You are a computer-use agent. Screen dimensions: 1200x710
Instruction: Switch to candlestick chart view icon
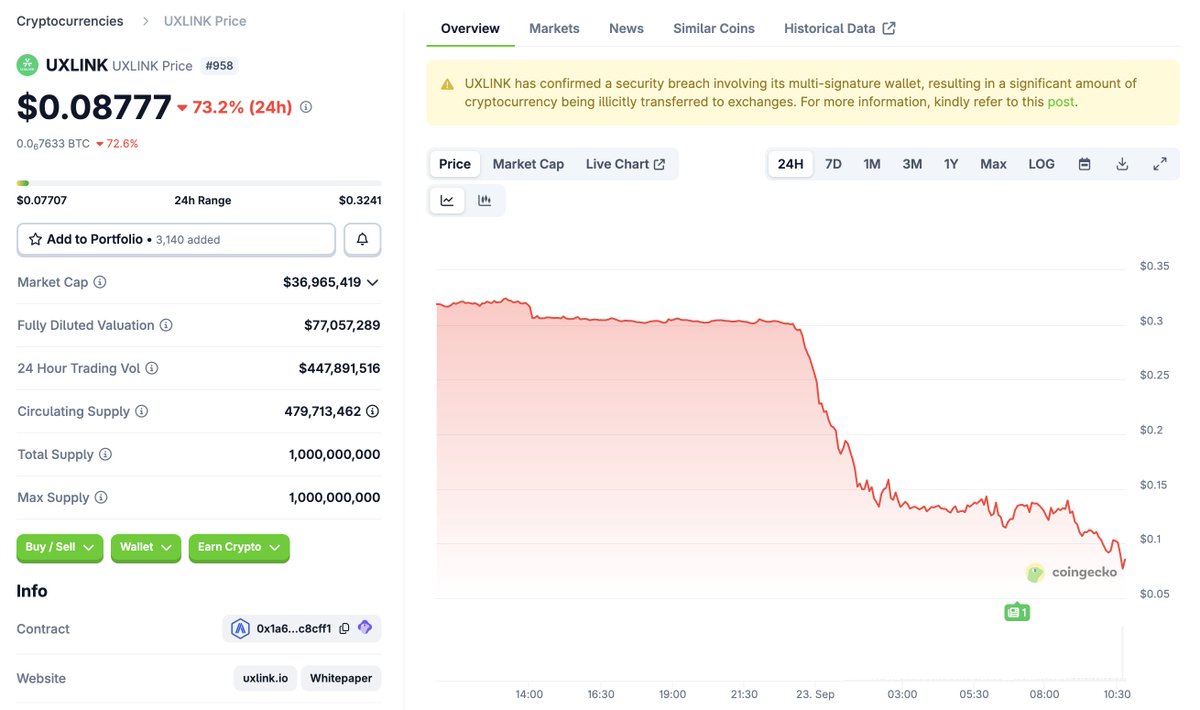point(485,200)
